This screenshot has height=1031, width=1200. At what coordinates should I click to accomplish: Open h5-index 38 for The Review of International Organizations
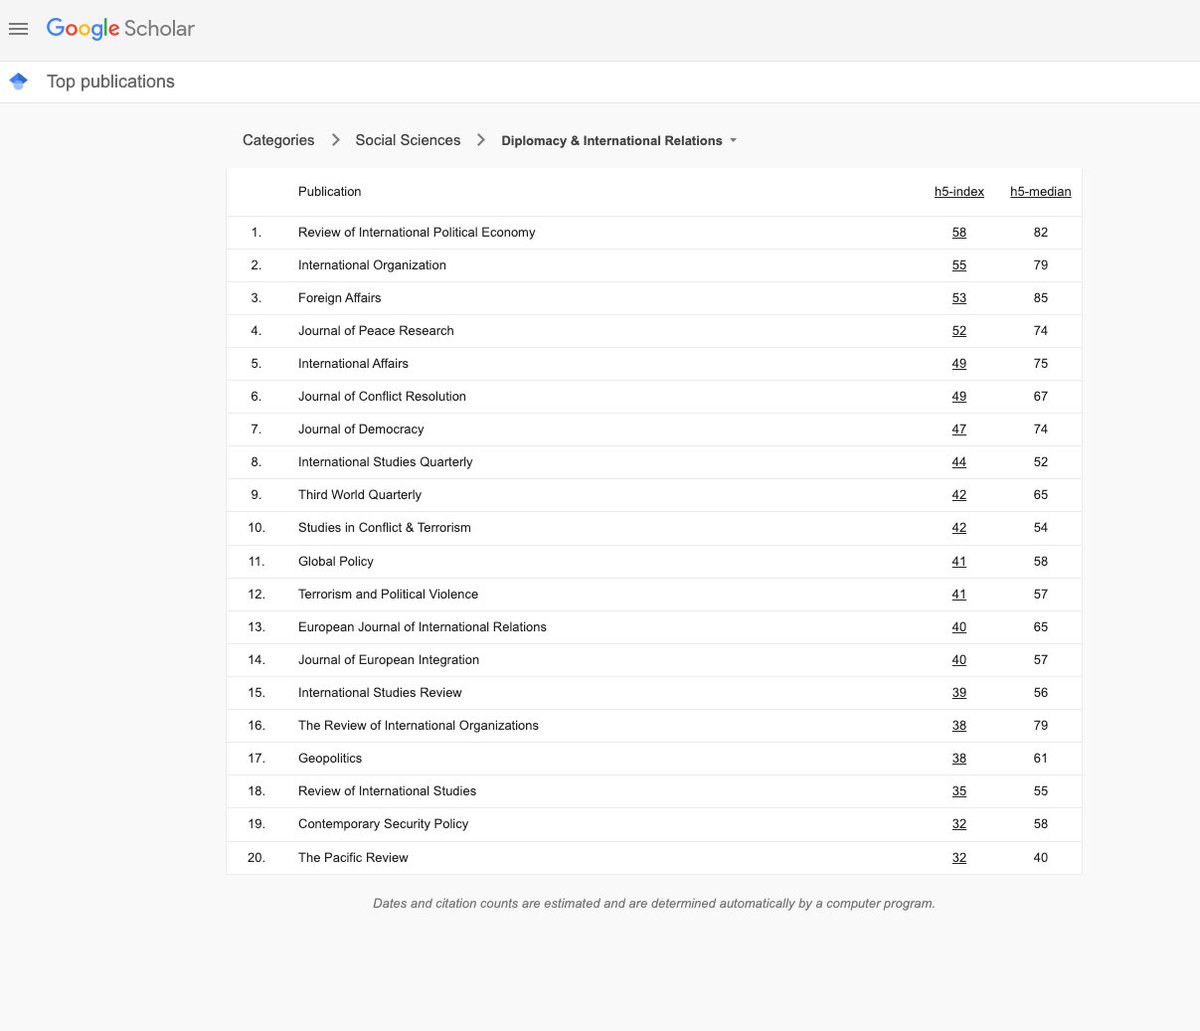point(959,726)
